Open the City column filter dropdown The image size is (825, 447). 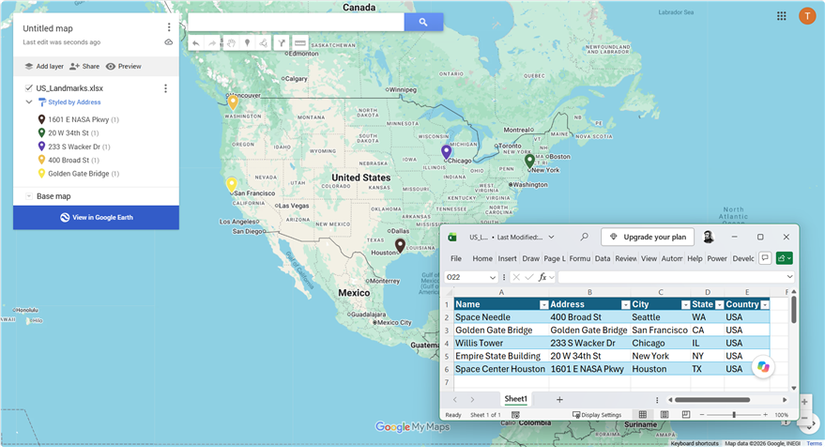[x=686, y=304]
